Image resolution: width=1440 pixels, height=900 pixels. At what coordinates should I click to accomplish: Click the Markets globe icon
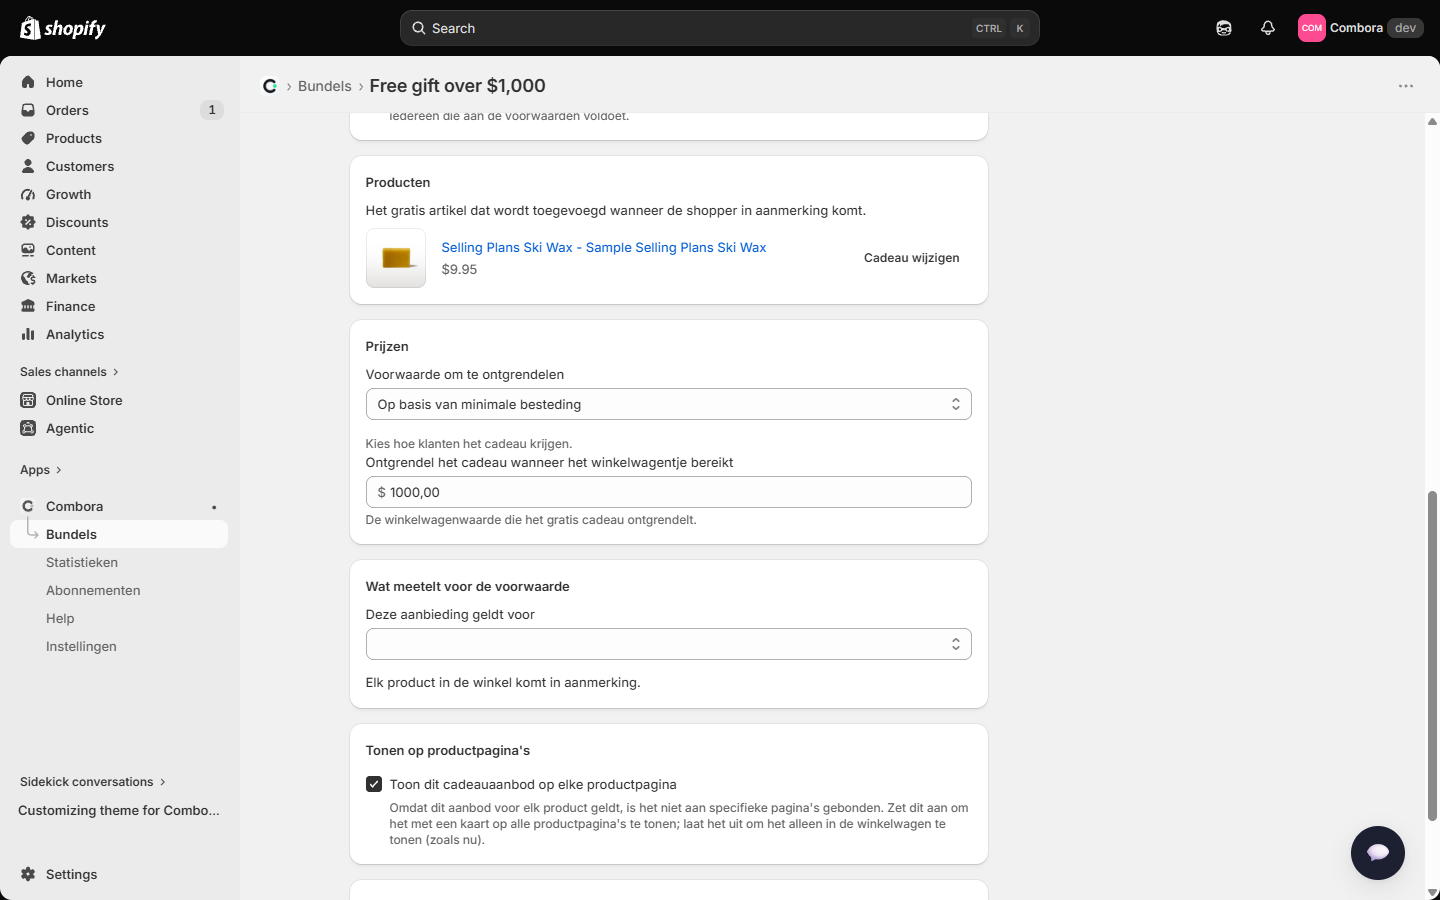click(28, 278)
